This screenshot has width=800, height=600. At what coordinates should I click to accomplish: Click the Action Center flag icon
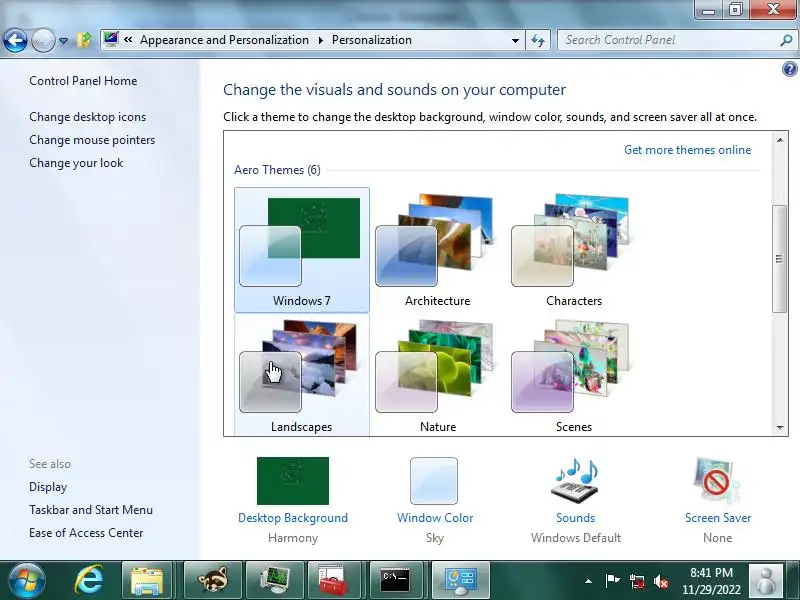612,581
